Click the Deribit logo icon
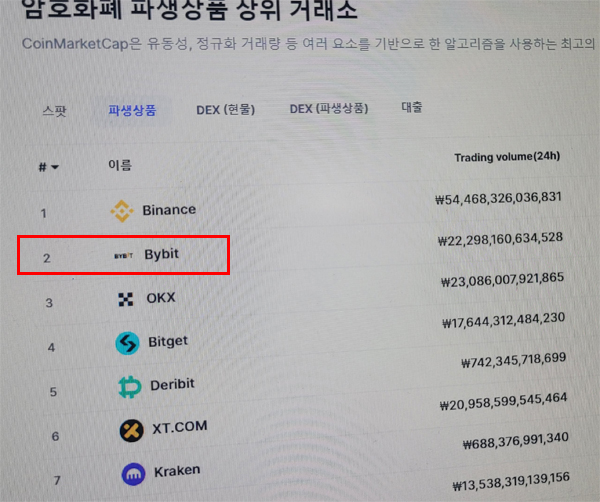The height and width of the screenshot is (502, 600). point(130,387)
